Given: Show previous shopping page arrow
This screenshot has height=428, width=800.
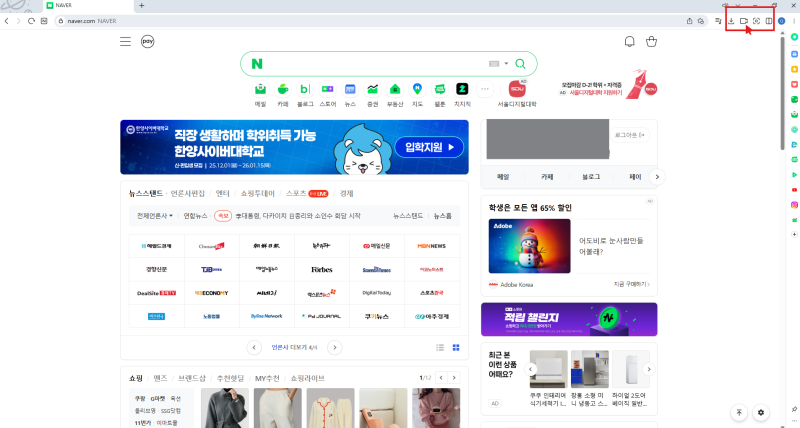Looking at the screenshot, I should [441, 378].
